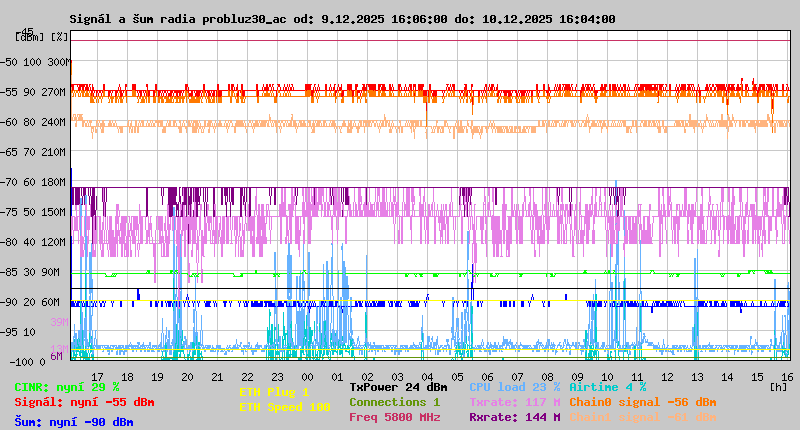Select the Connections 1 legend entry
The image size is (800, 430).
(394, 402)
